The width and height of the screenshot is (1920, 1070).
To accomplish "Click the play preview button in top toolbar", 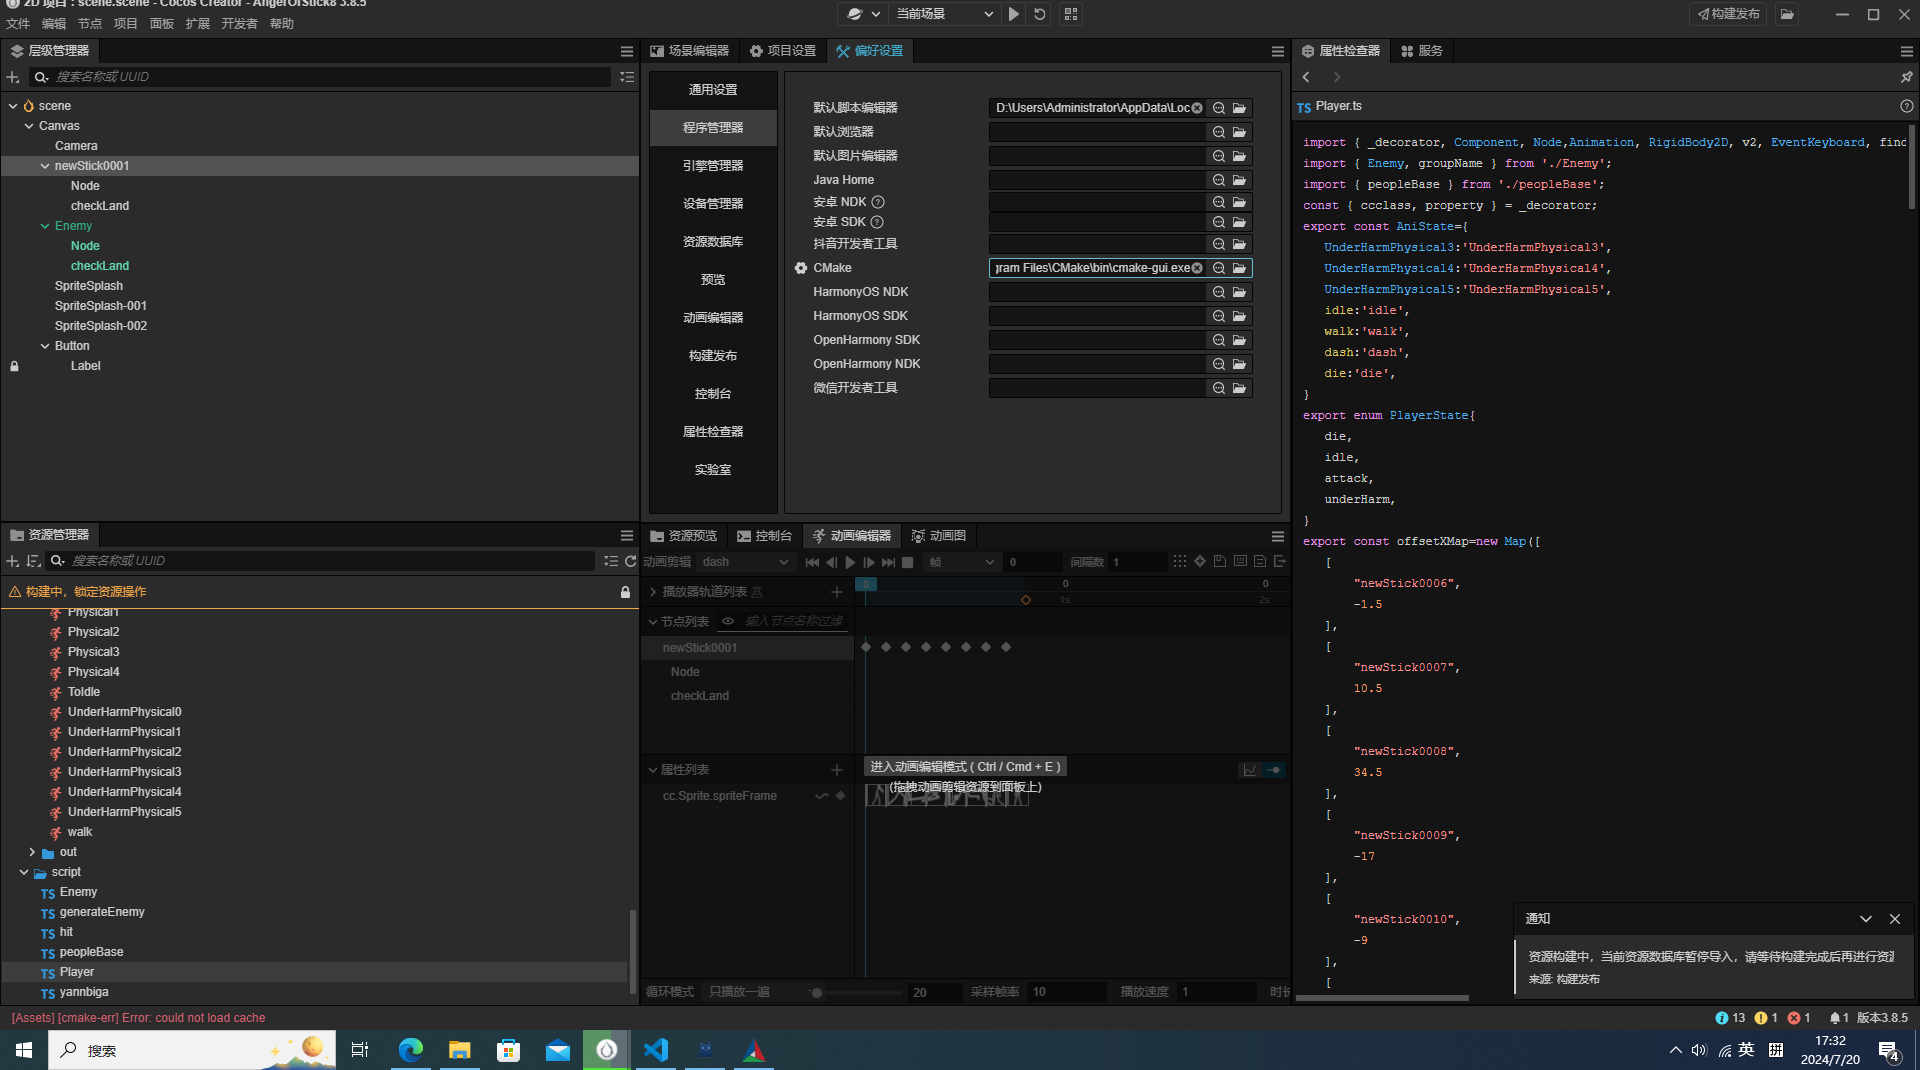I will coord(1014,14).
